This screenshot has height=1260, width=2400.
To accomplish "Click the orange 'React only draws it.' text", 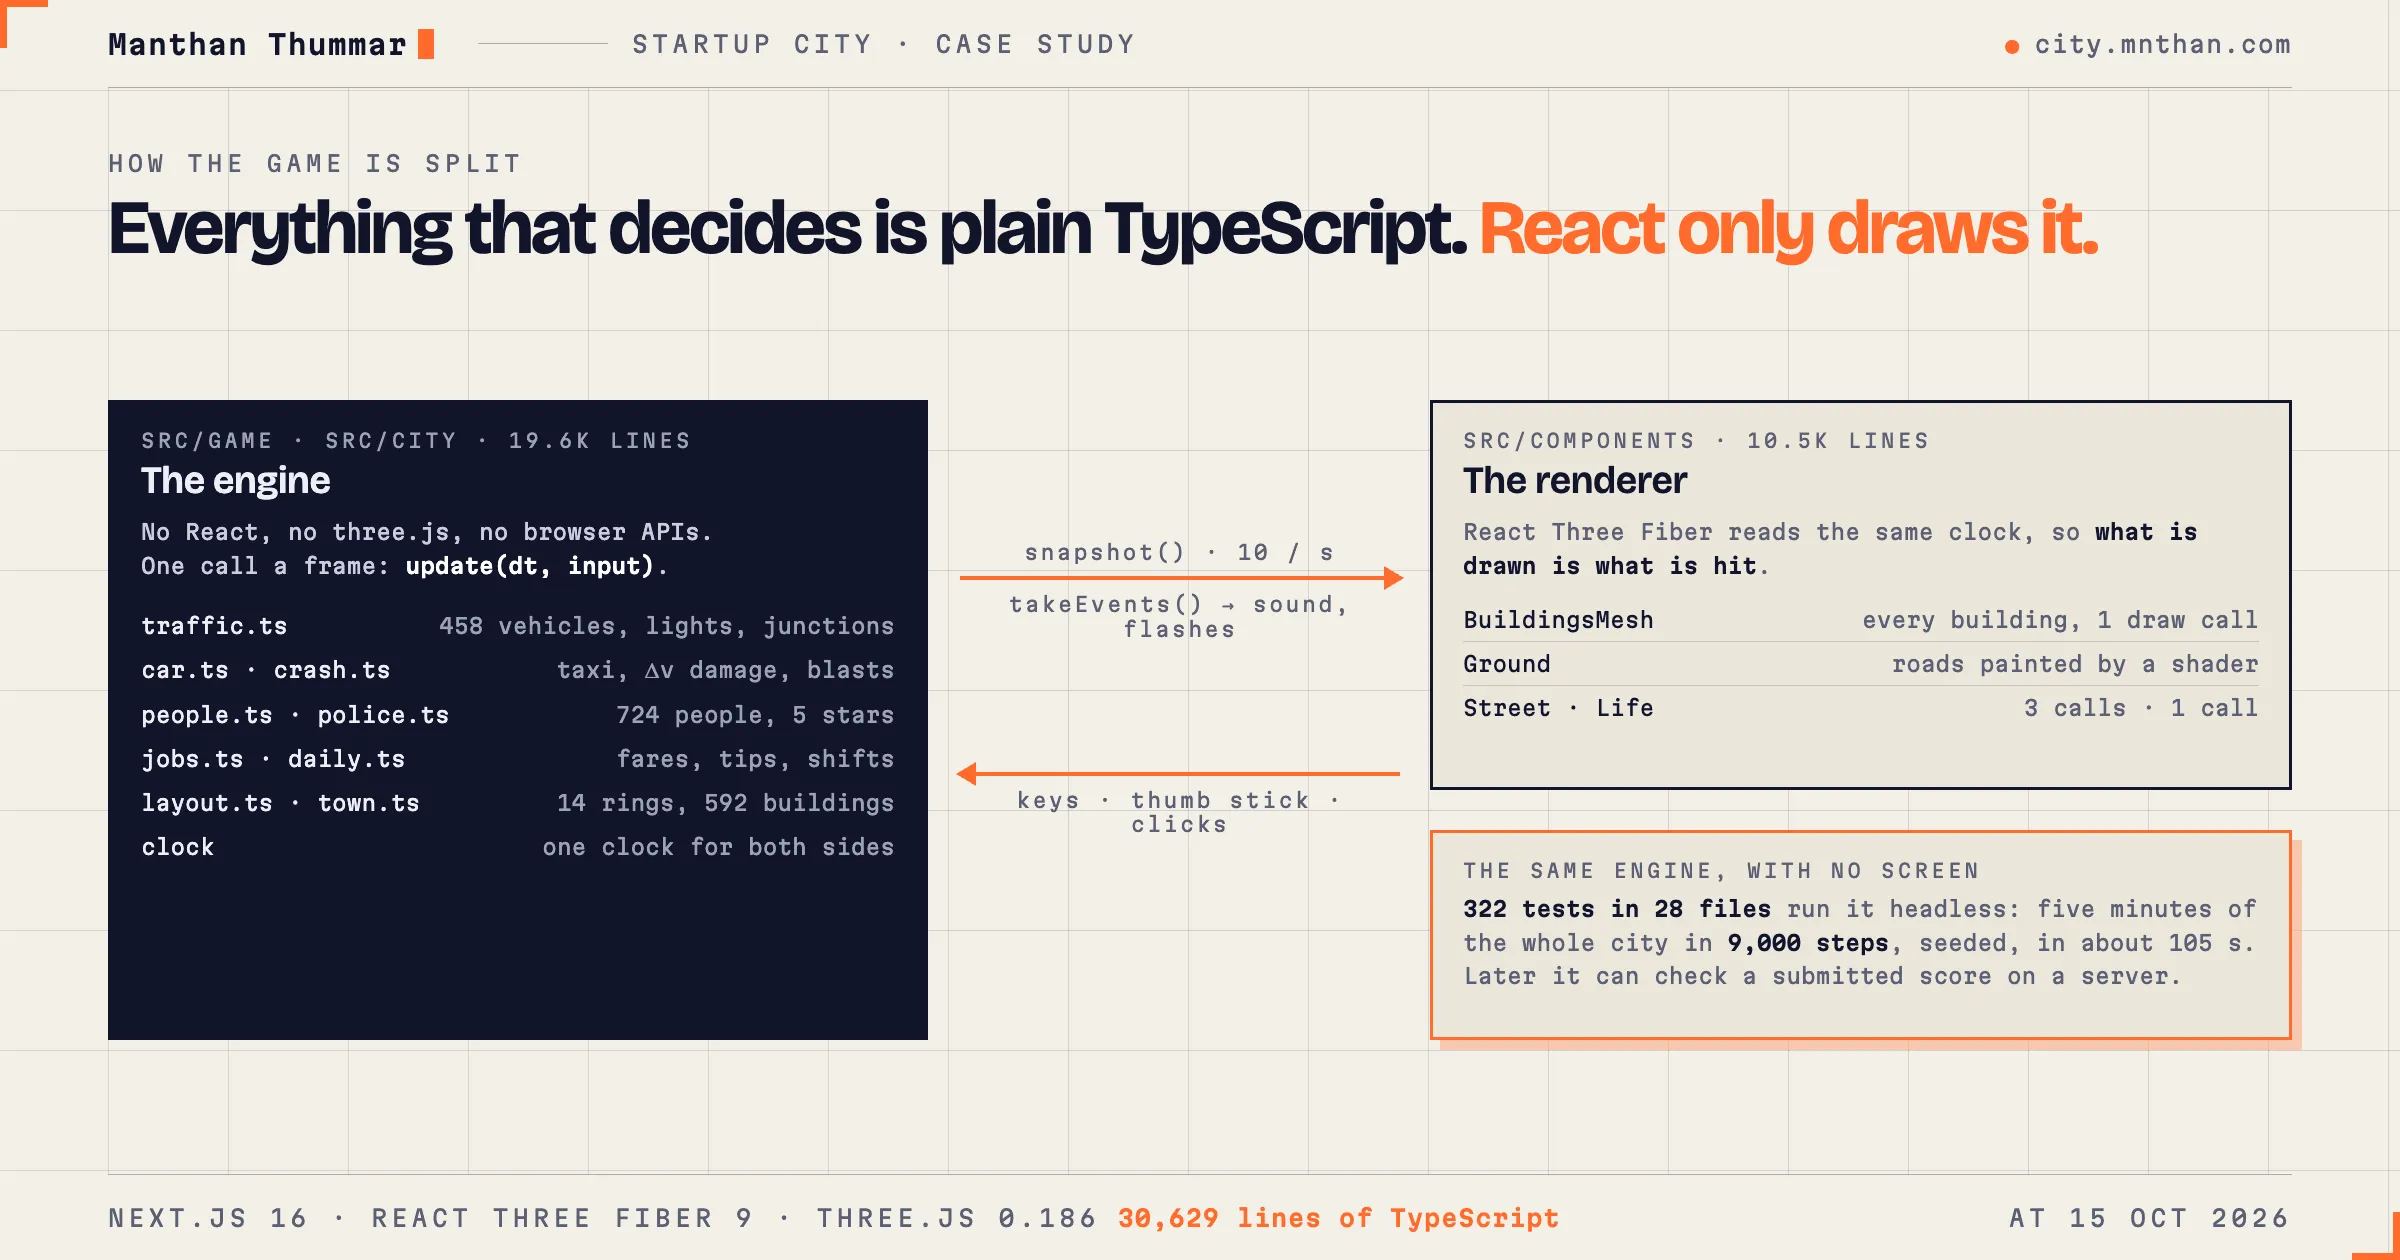I will click(x=1788, y=229).
